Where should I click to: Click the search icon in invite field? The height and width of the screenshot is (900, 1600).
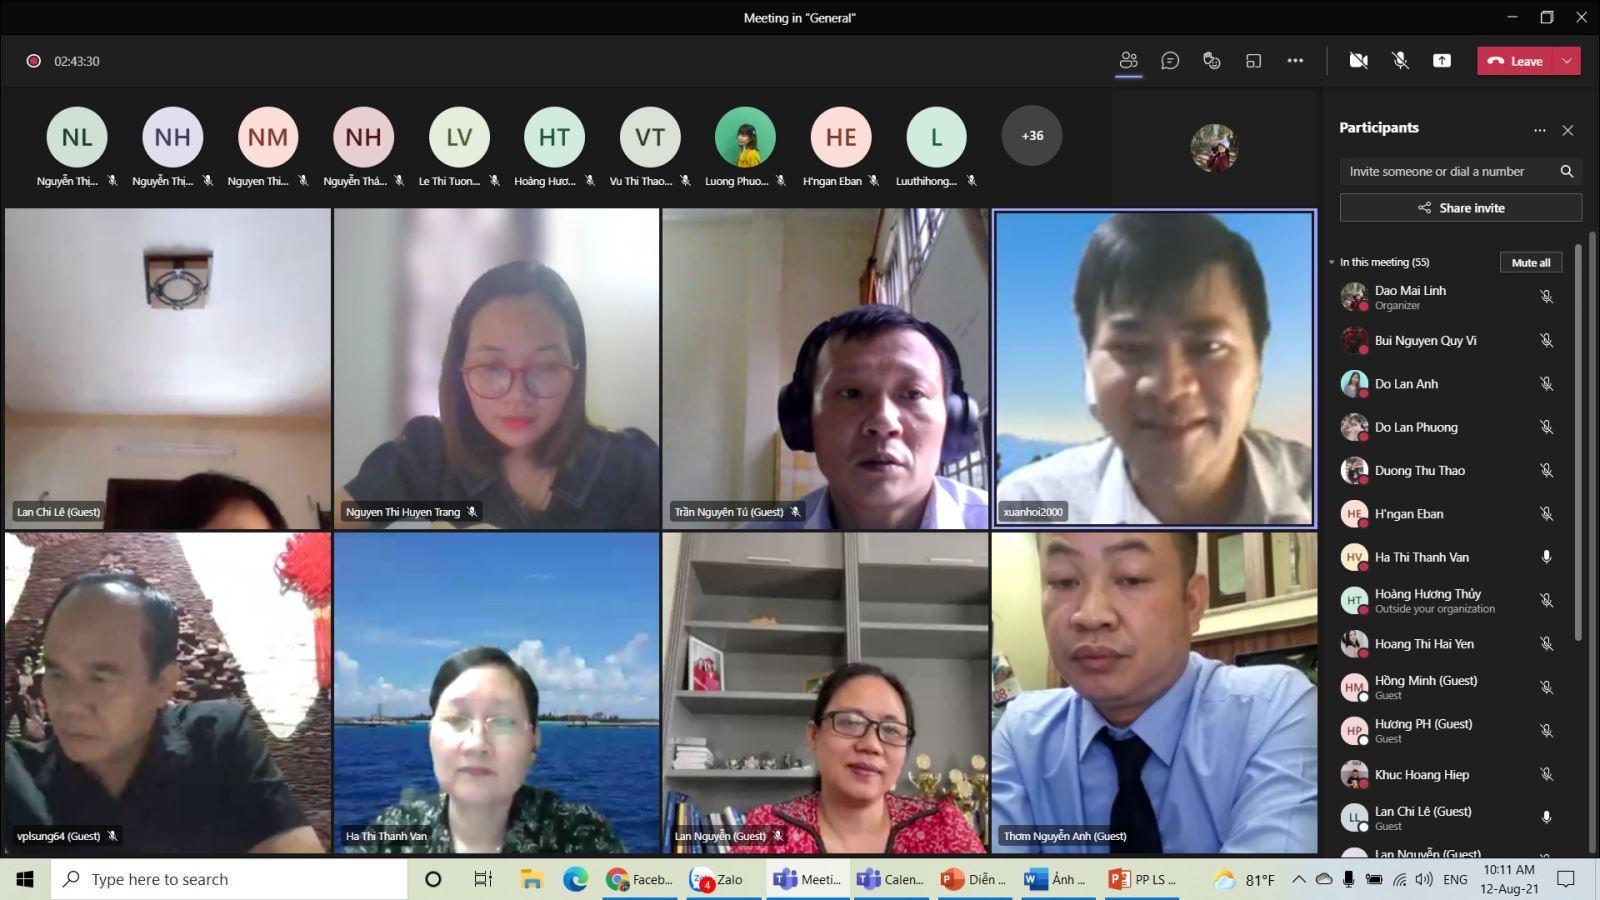click(1566, 172)
